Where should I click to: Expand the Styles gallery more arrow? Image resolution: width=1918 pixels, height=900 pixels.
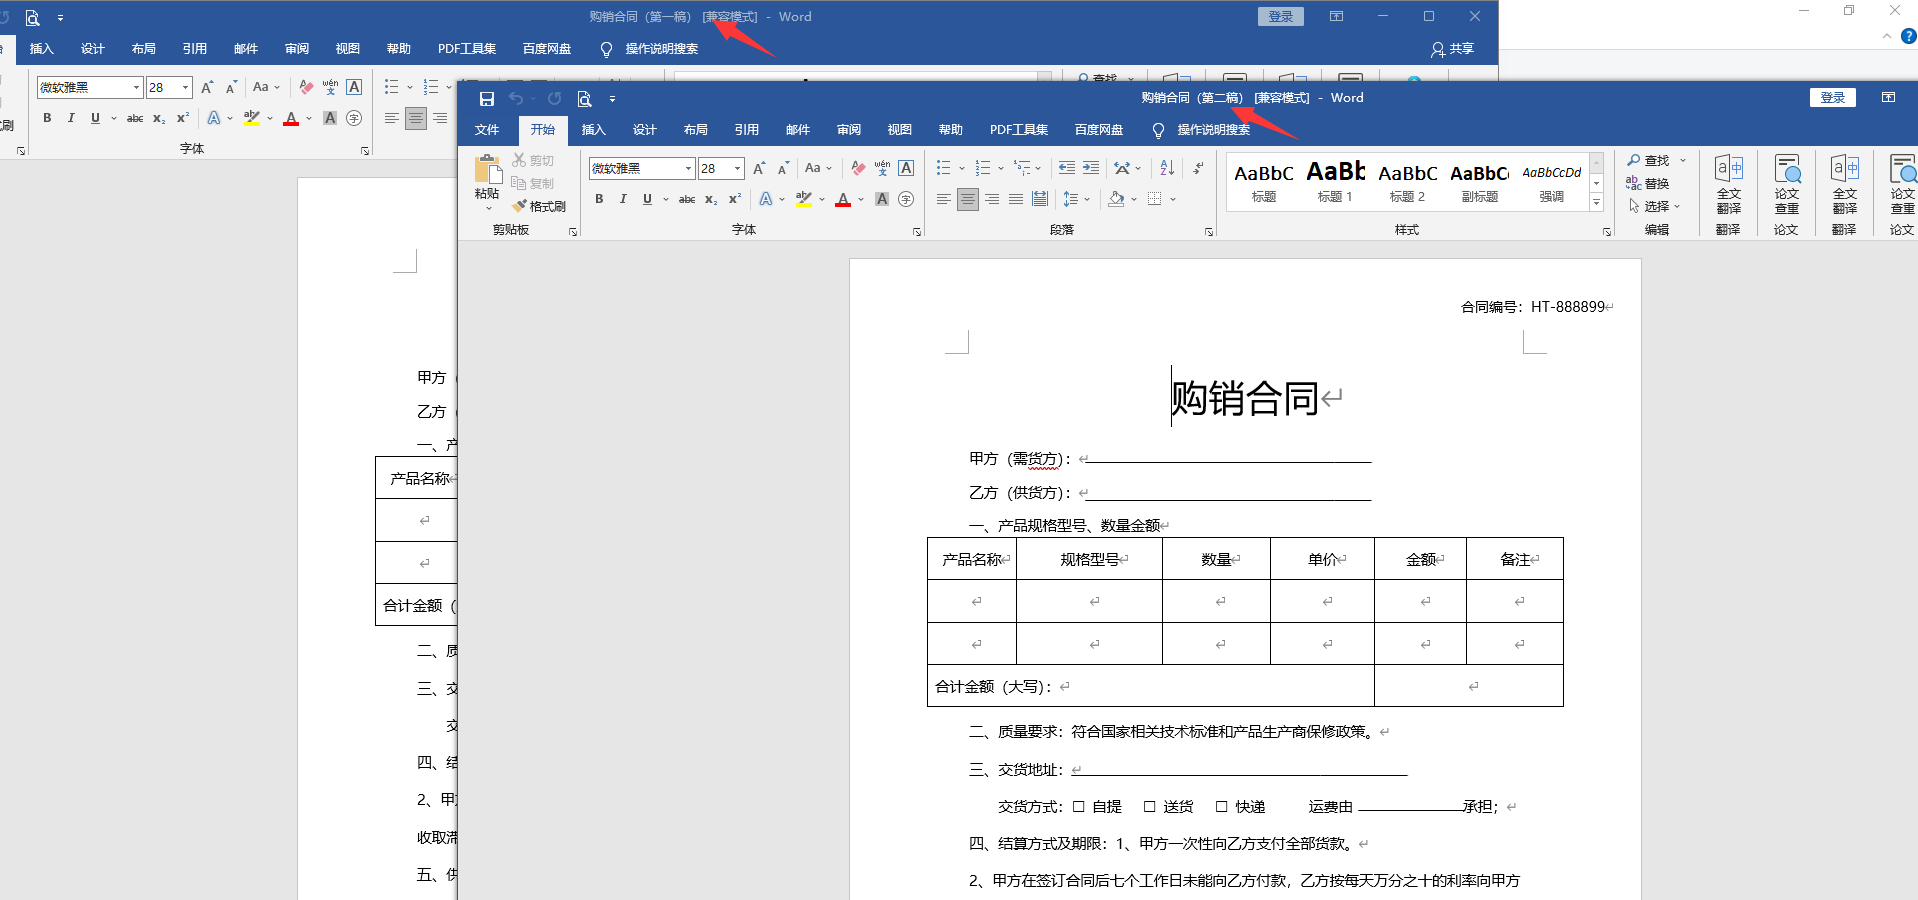[1596, 203]
